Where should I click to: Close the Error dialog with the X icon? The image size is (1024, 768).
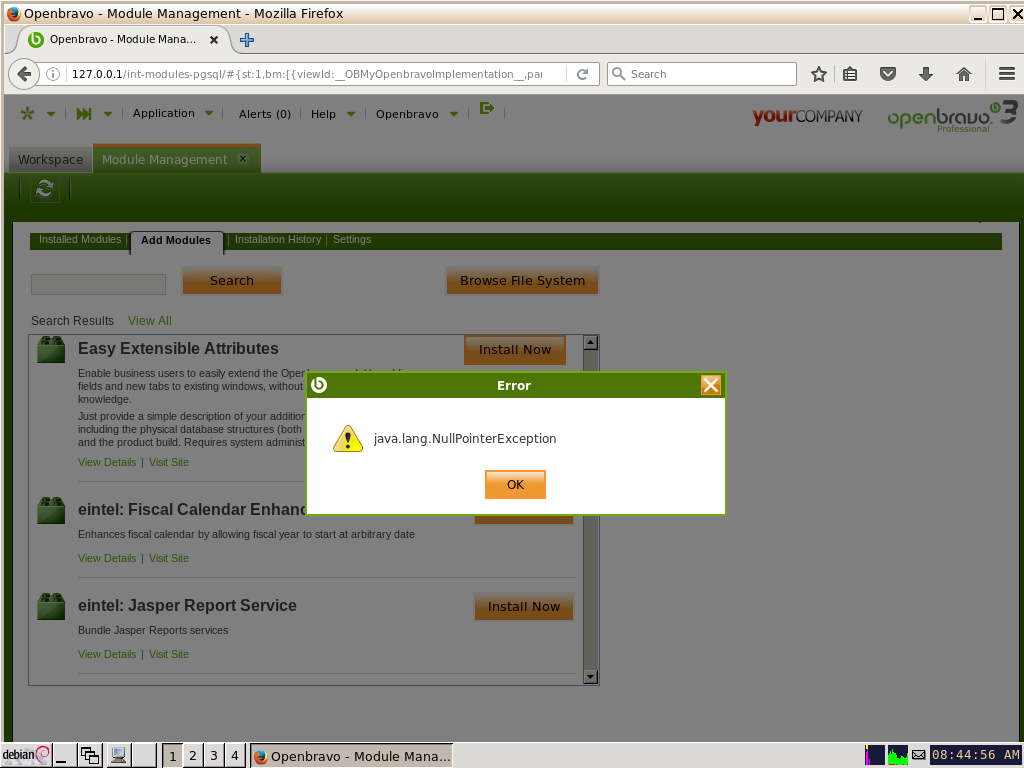tap(711, 385)
